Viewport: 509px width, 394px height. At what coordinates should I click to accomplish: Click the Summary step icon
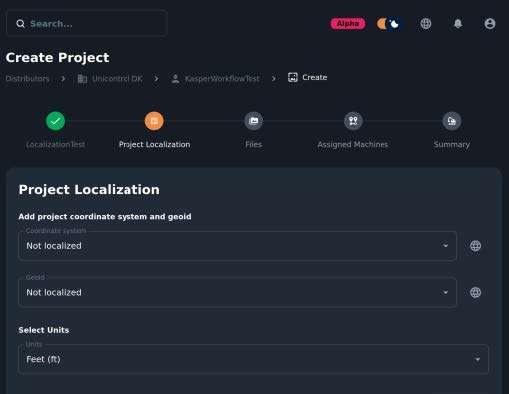point(452,121)
